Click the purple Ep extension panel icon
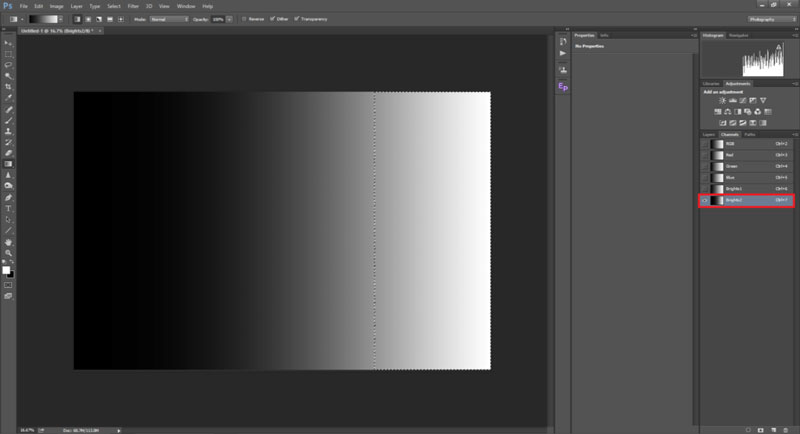The image size is (800, 434). tap(563, 87)
